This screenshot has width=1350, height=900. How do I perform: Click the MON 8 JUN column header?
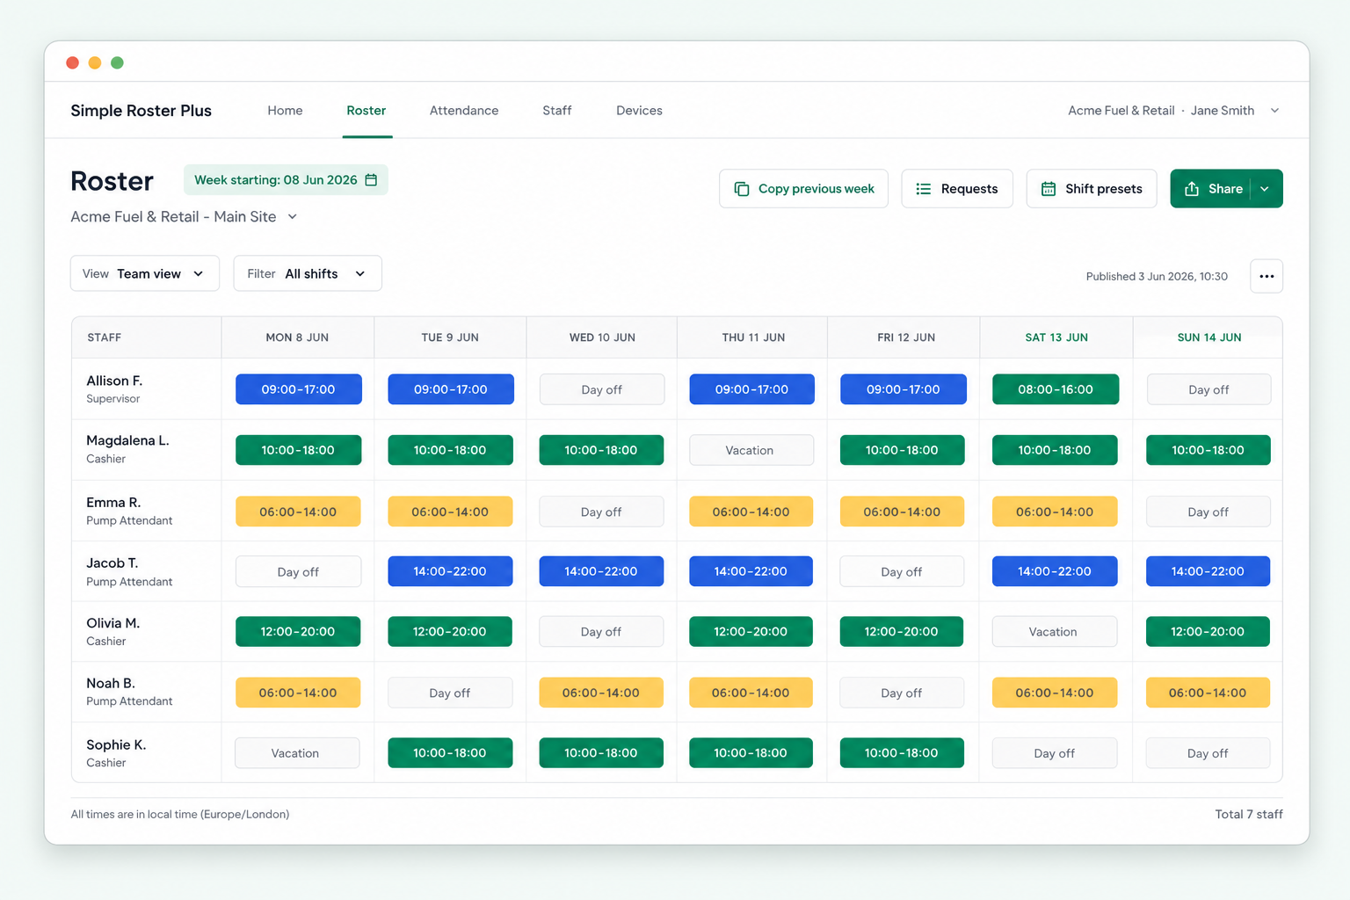pyautogui.click(x=297, y=338)
